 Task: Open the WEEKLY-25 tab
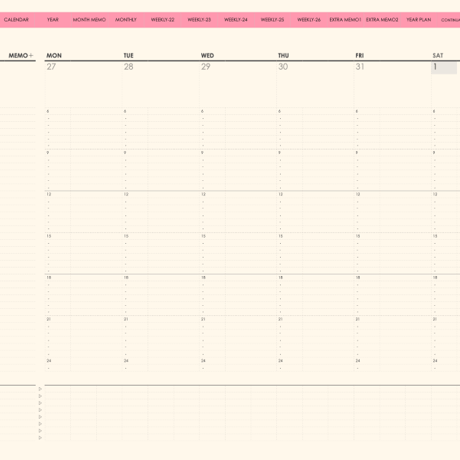coord(272,20)
